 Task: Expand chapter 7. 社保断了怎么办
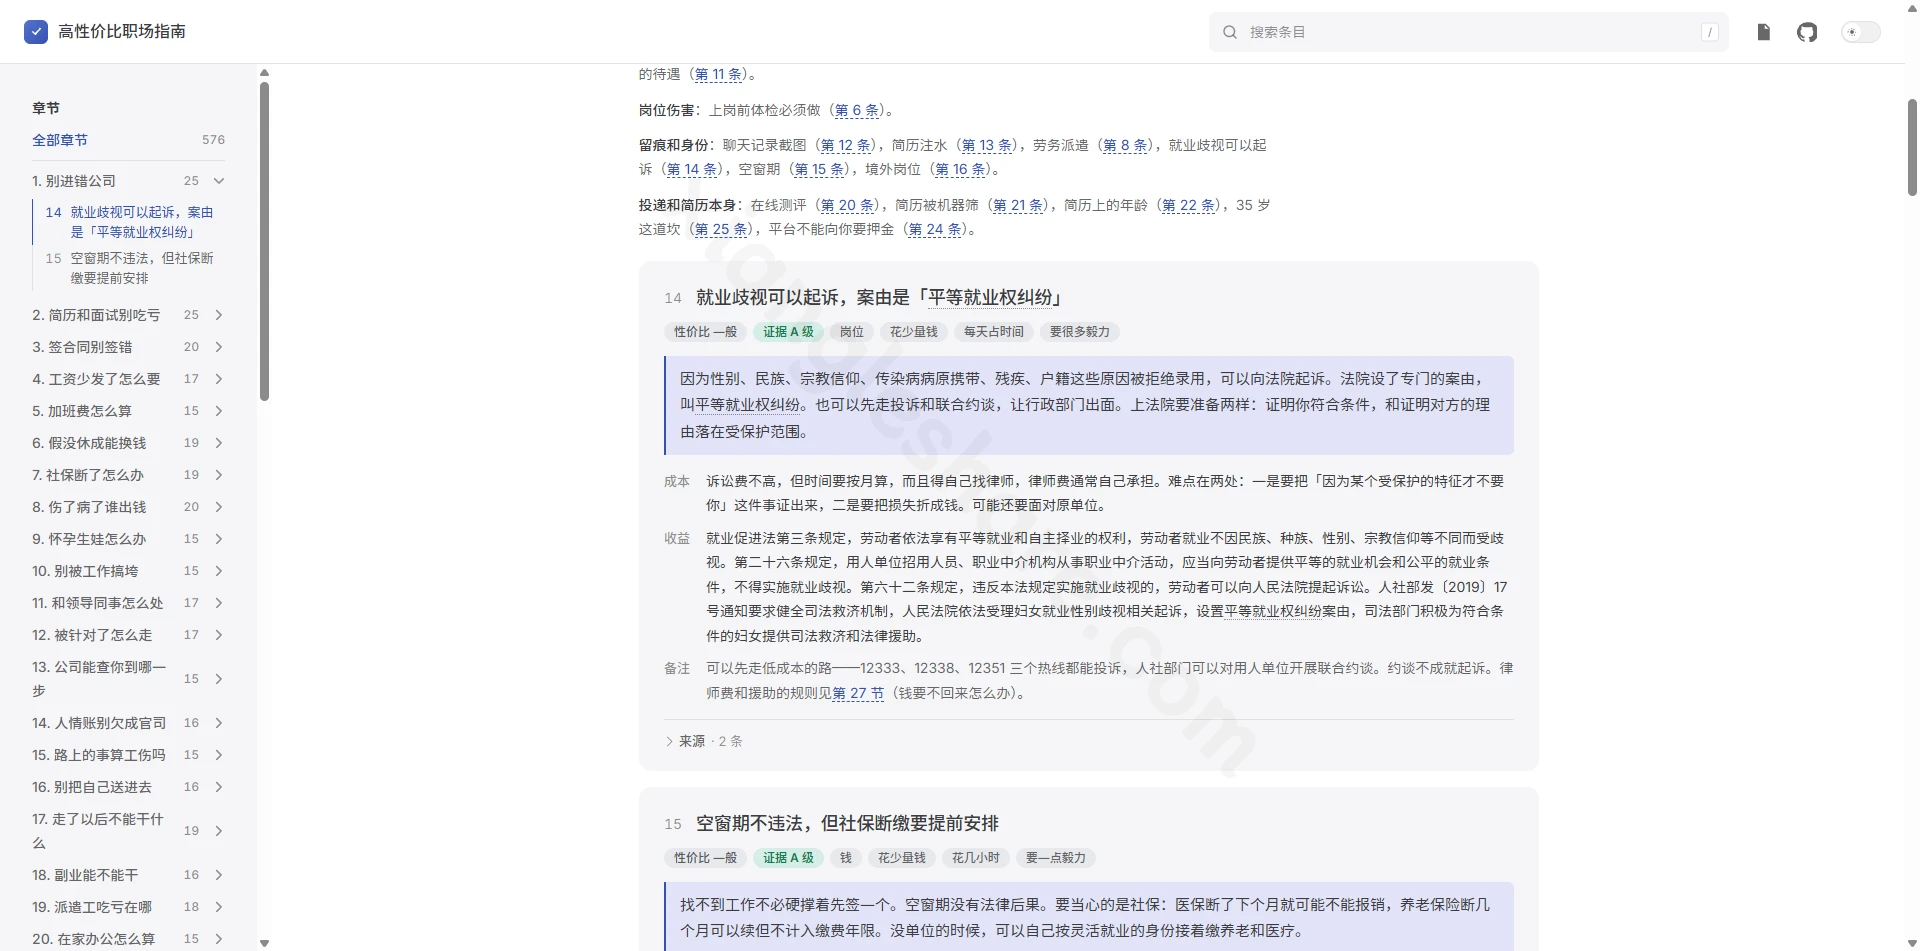(x=219, y=475)
